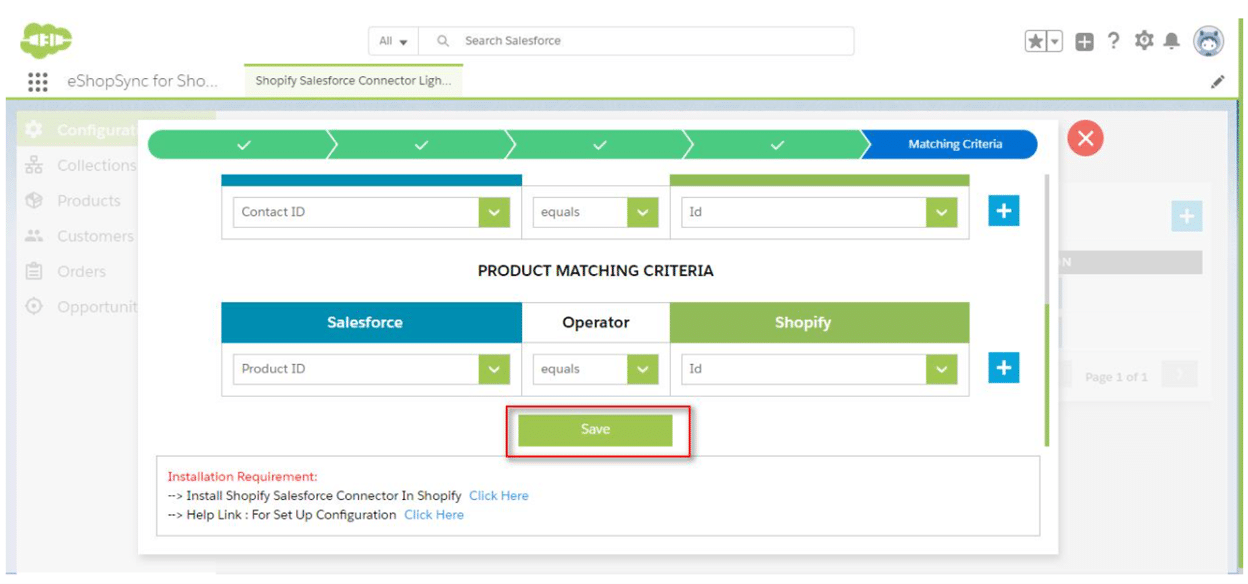Open the Help question mark icon

coord(1114,41)
